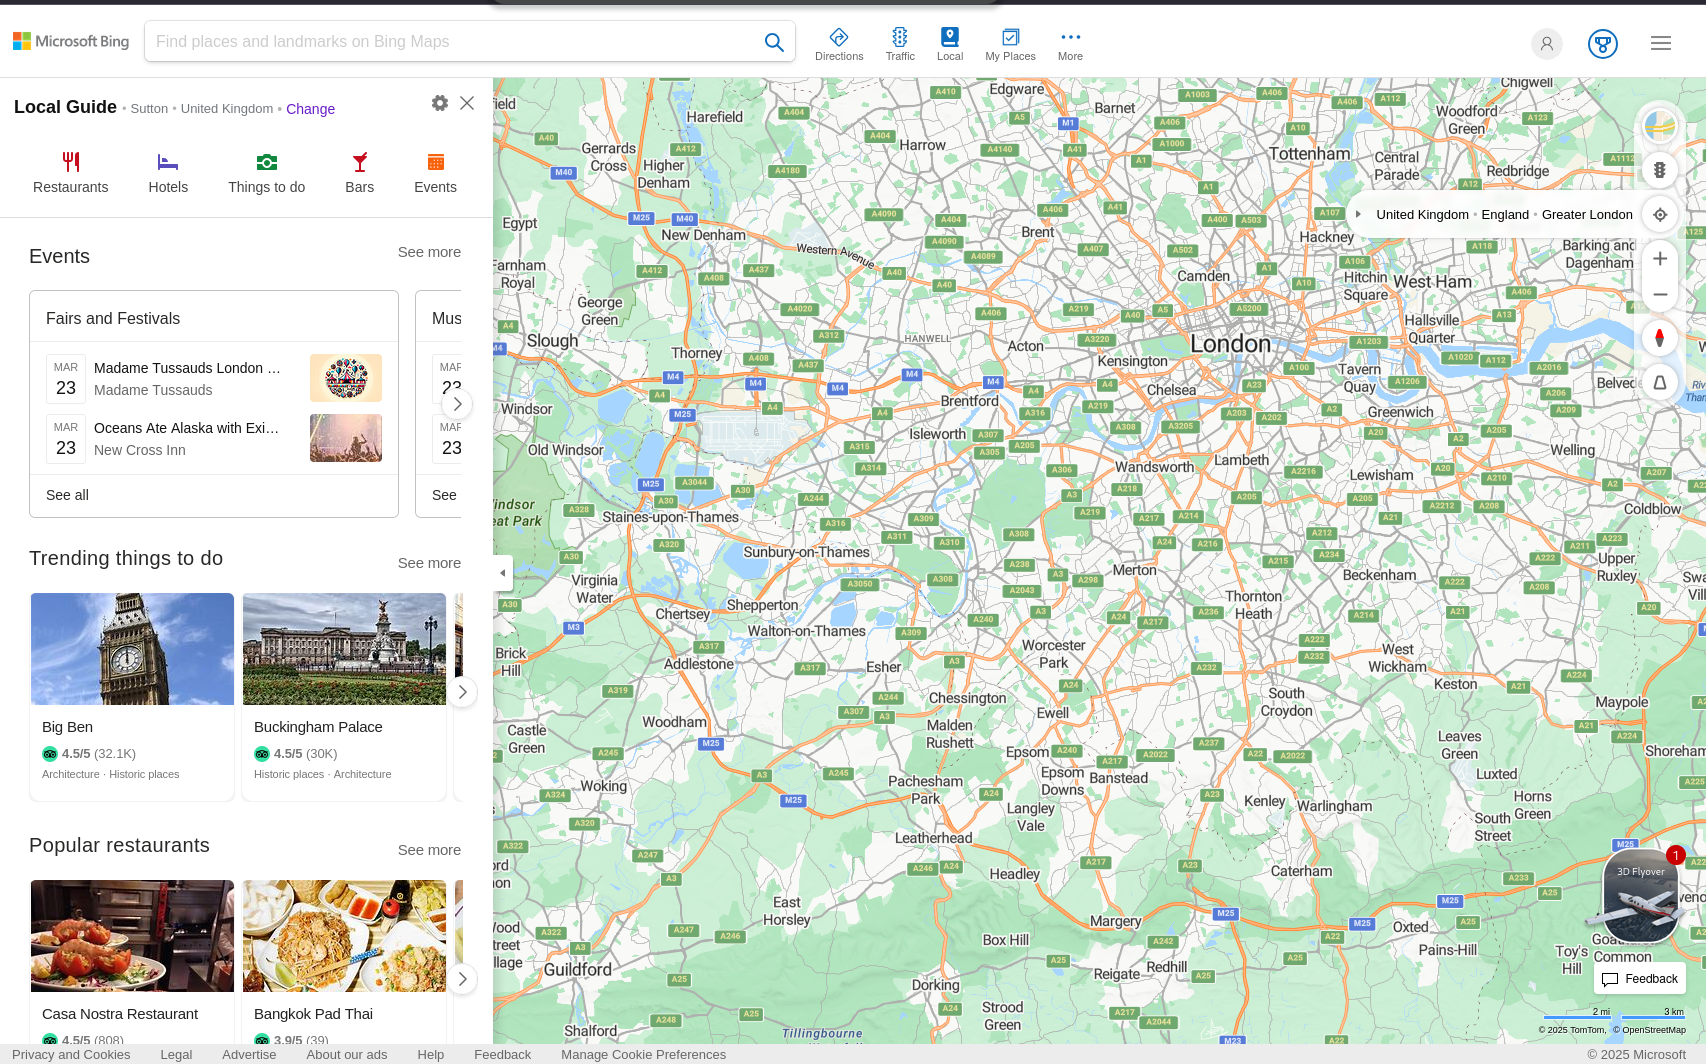The height and width of the screenshot is (1064, 1706).
Task: Open Buckingham Palace photo card
Action: click(344, 649)
